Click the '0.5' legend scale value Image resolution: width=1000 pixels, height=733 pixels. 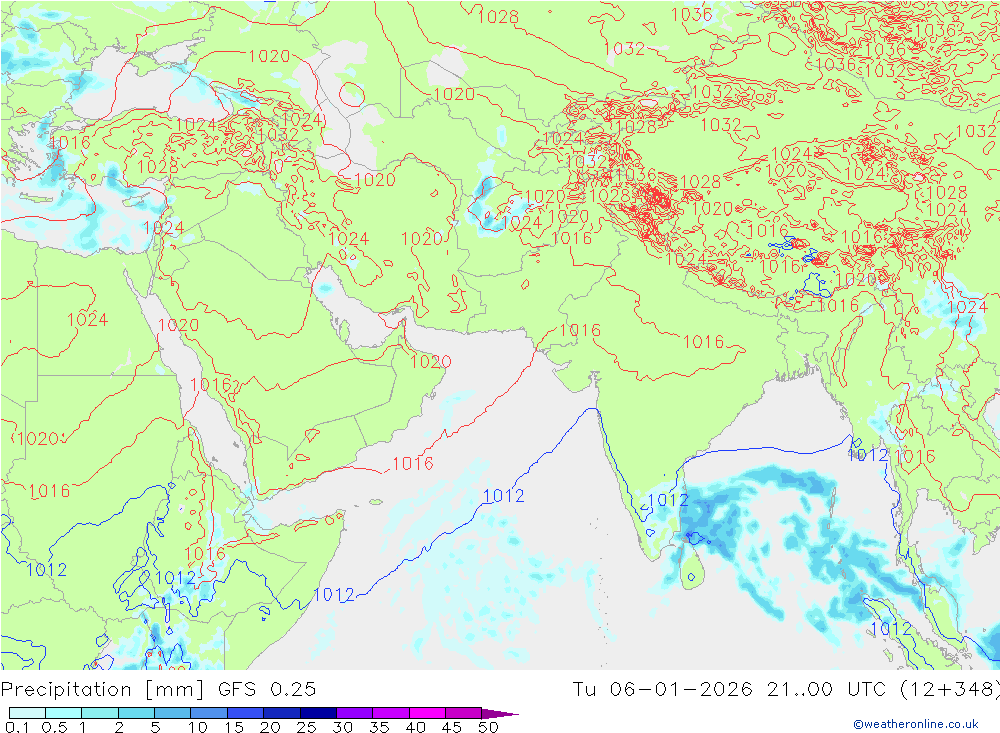54,727
